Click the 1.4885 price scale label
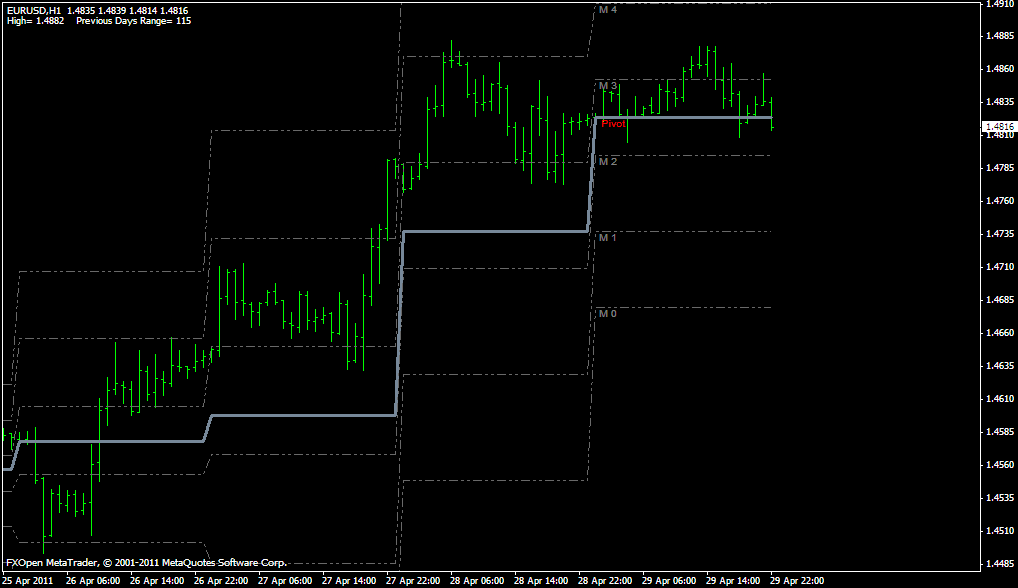 [1000, 36]
